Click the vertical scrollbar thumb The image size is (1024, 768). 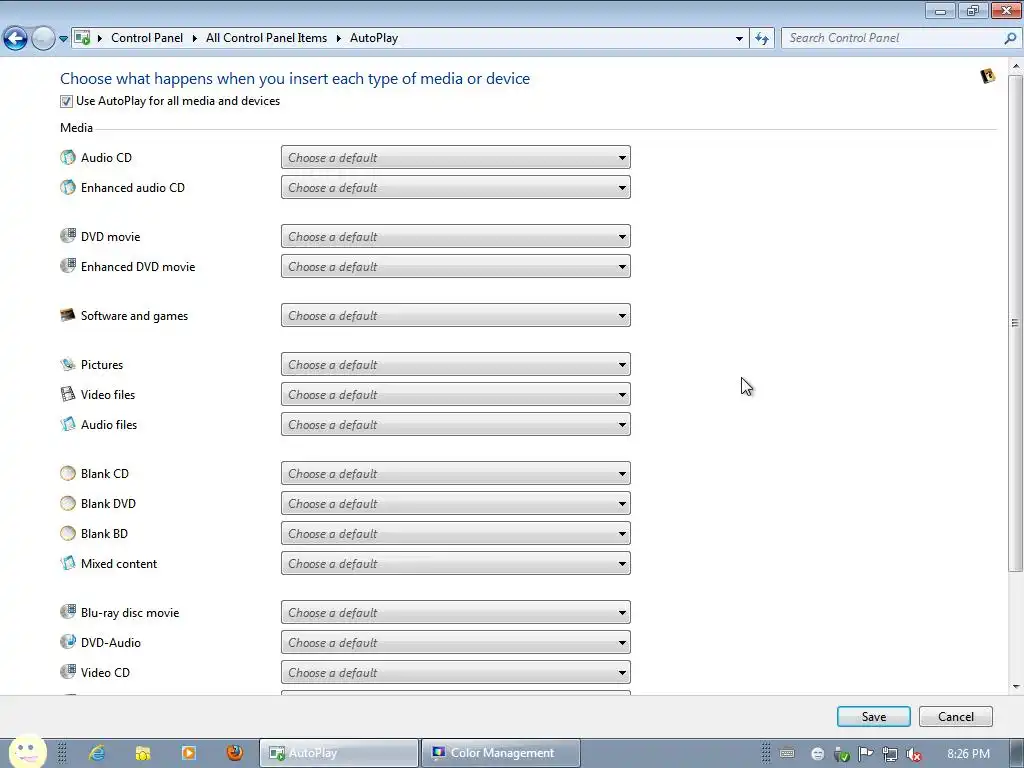(x=1015, y=323)
